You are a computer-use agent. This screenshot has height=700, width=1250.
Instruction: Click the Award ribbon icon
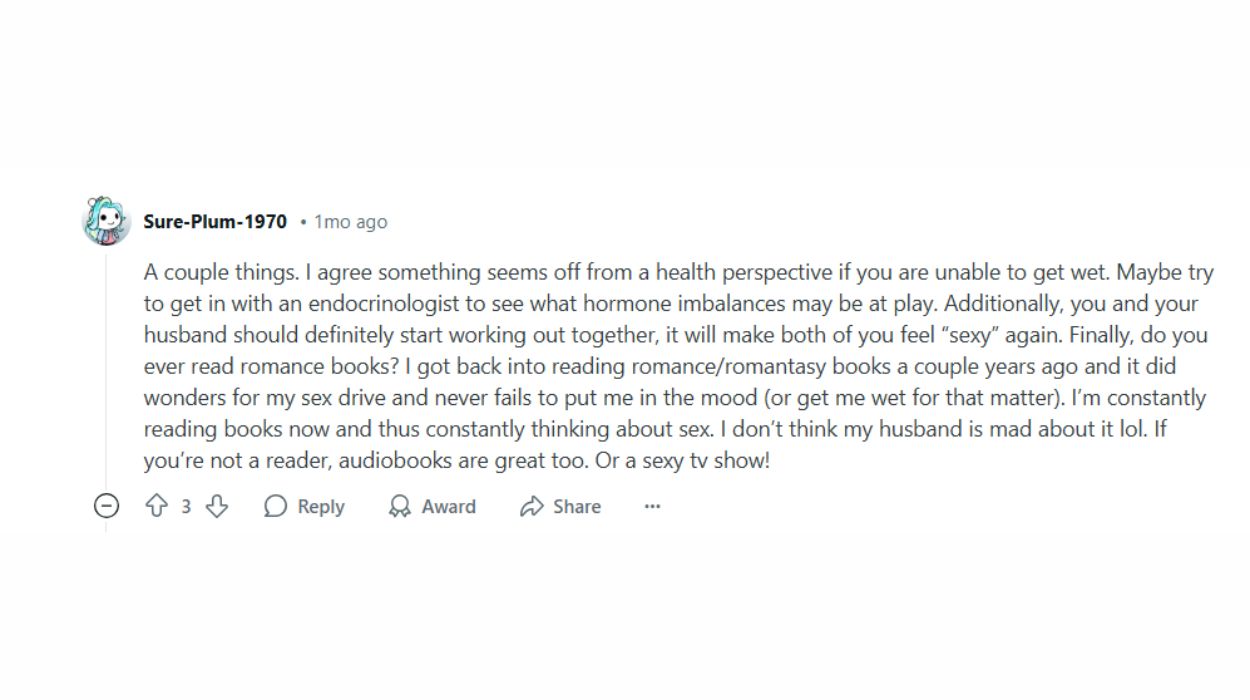pyautogui.click(x=400, y=506)
